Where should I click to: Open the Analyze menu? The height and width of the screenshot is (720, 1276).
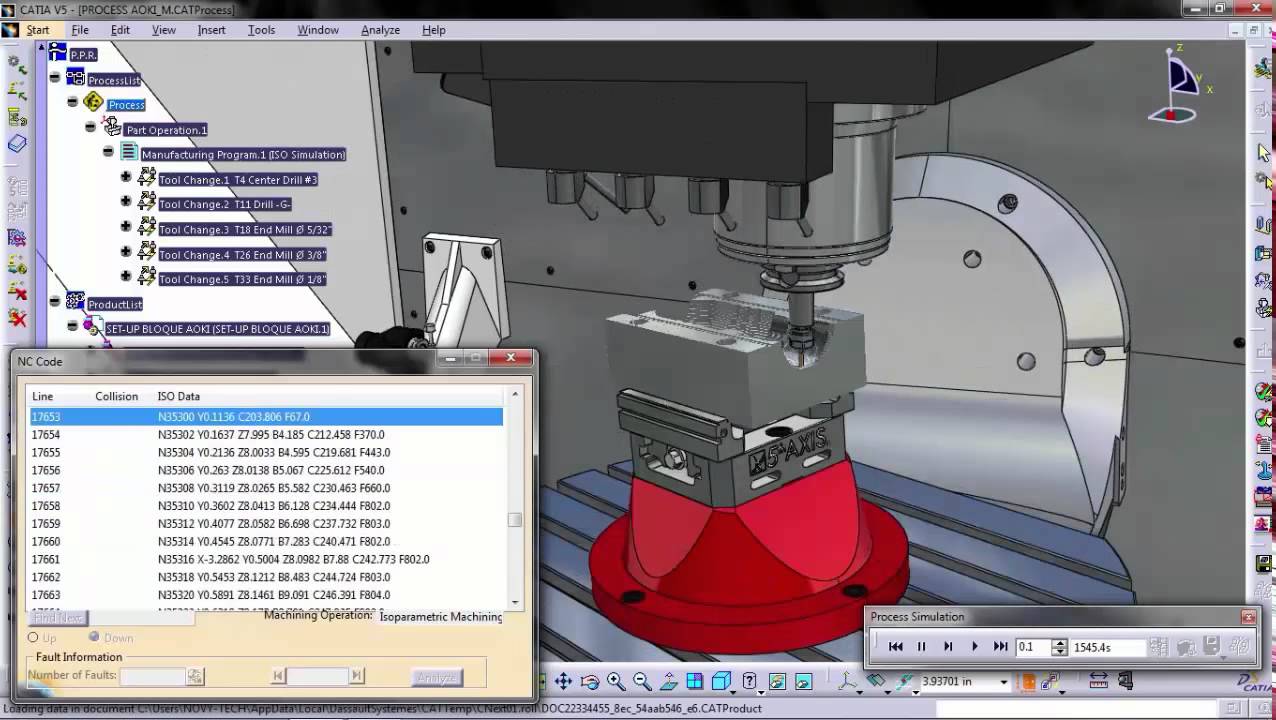click(x=380, y=30)
